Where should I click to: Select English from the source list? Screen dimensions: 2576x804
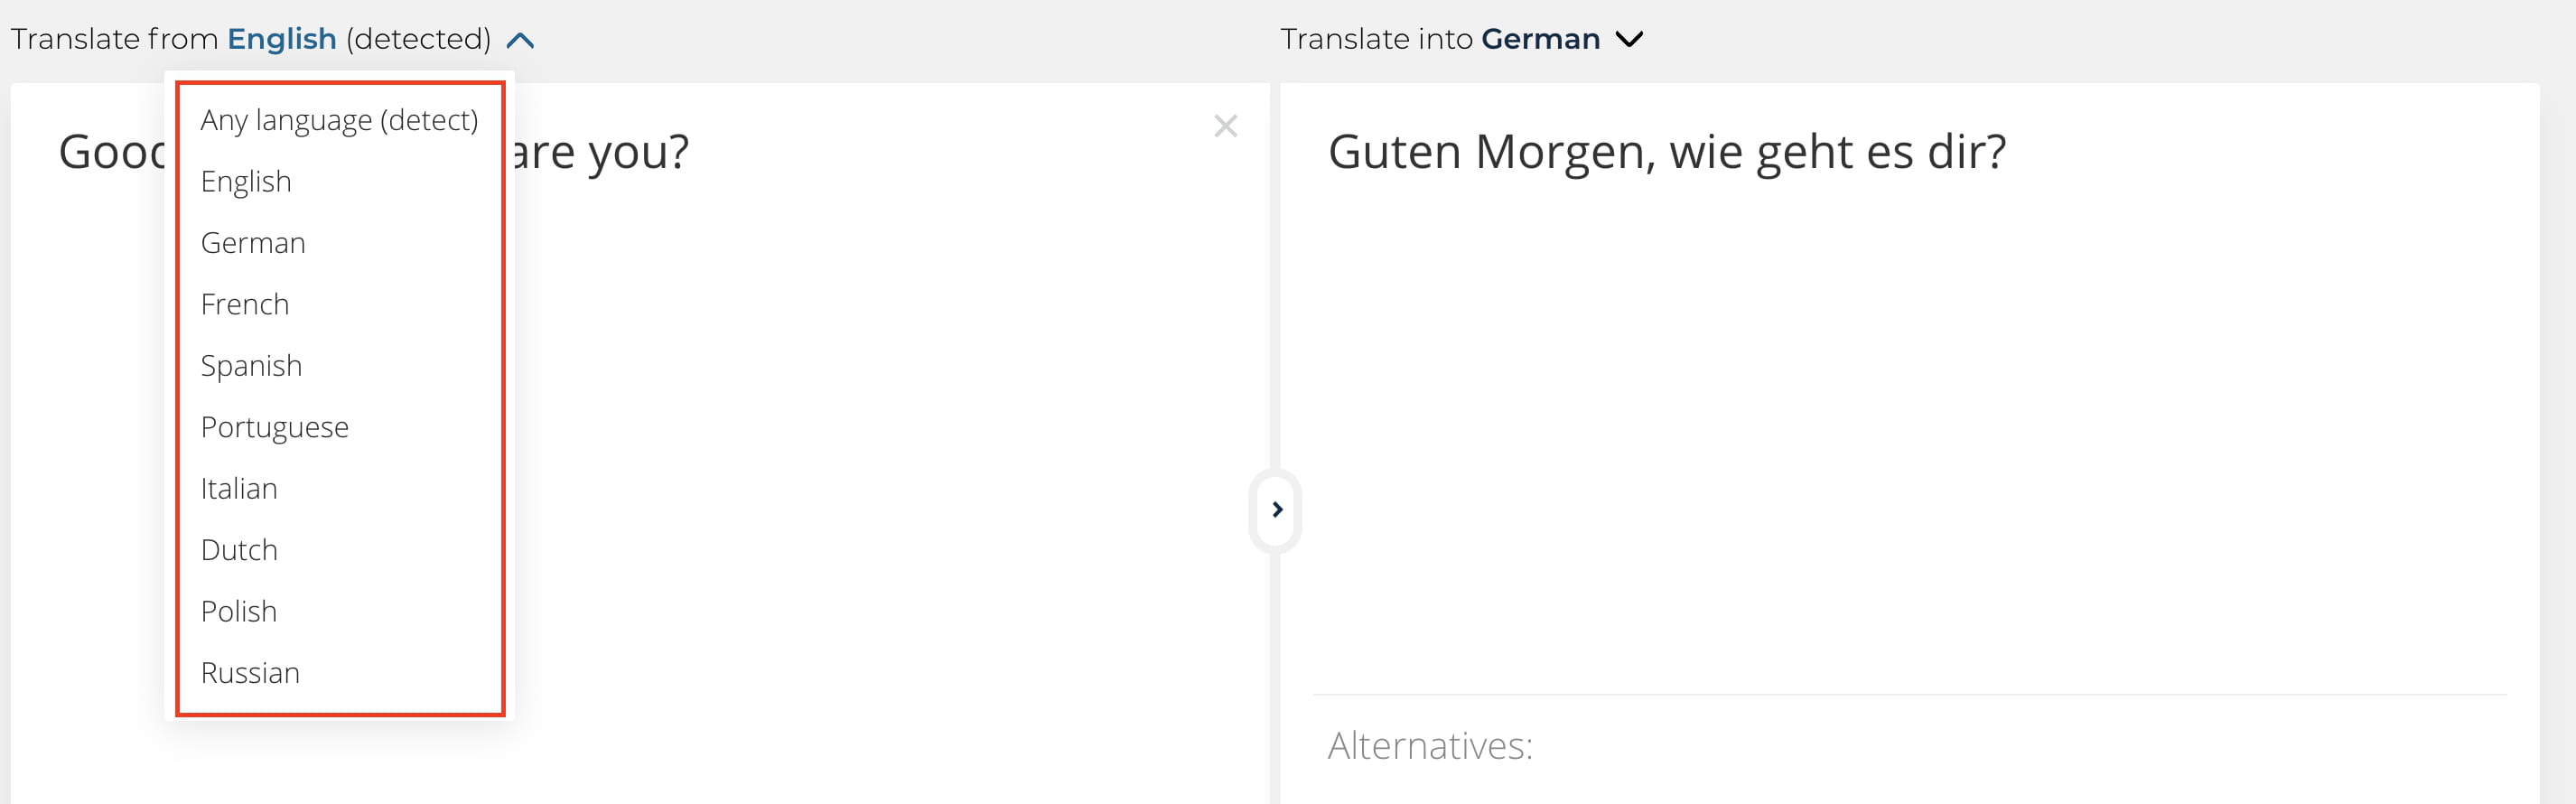(246, 182)
